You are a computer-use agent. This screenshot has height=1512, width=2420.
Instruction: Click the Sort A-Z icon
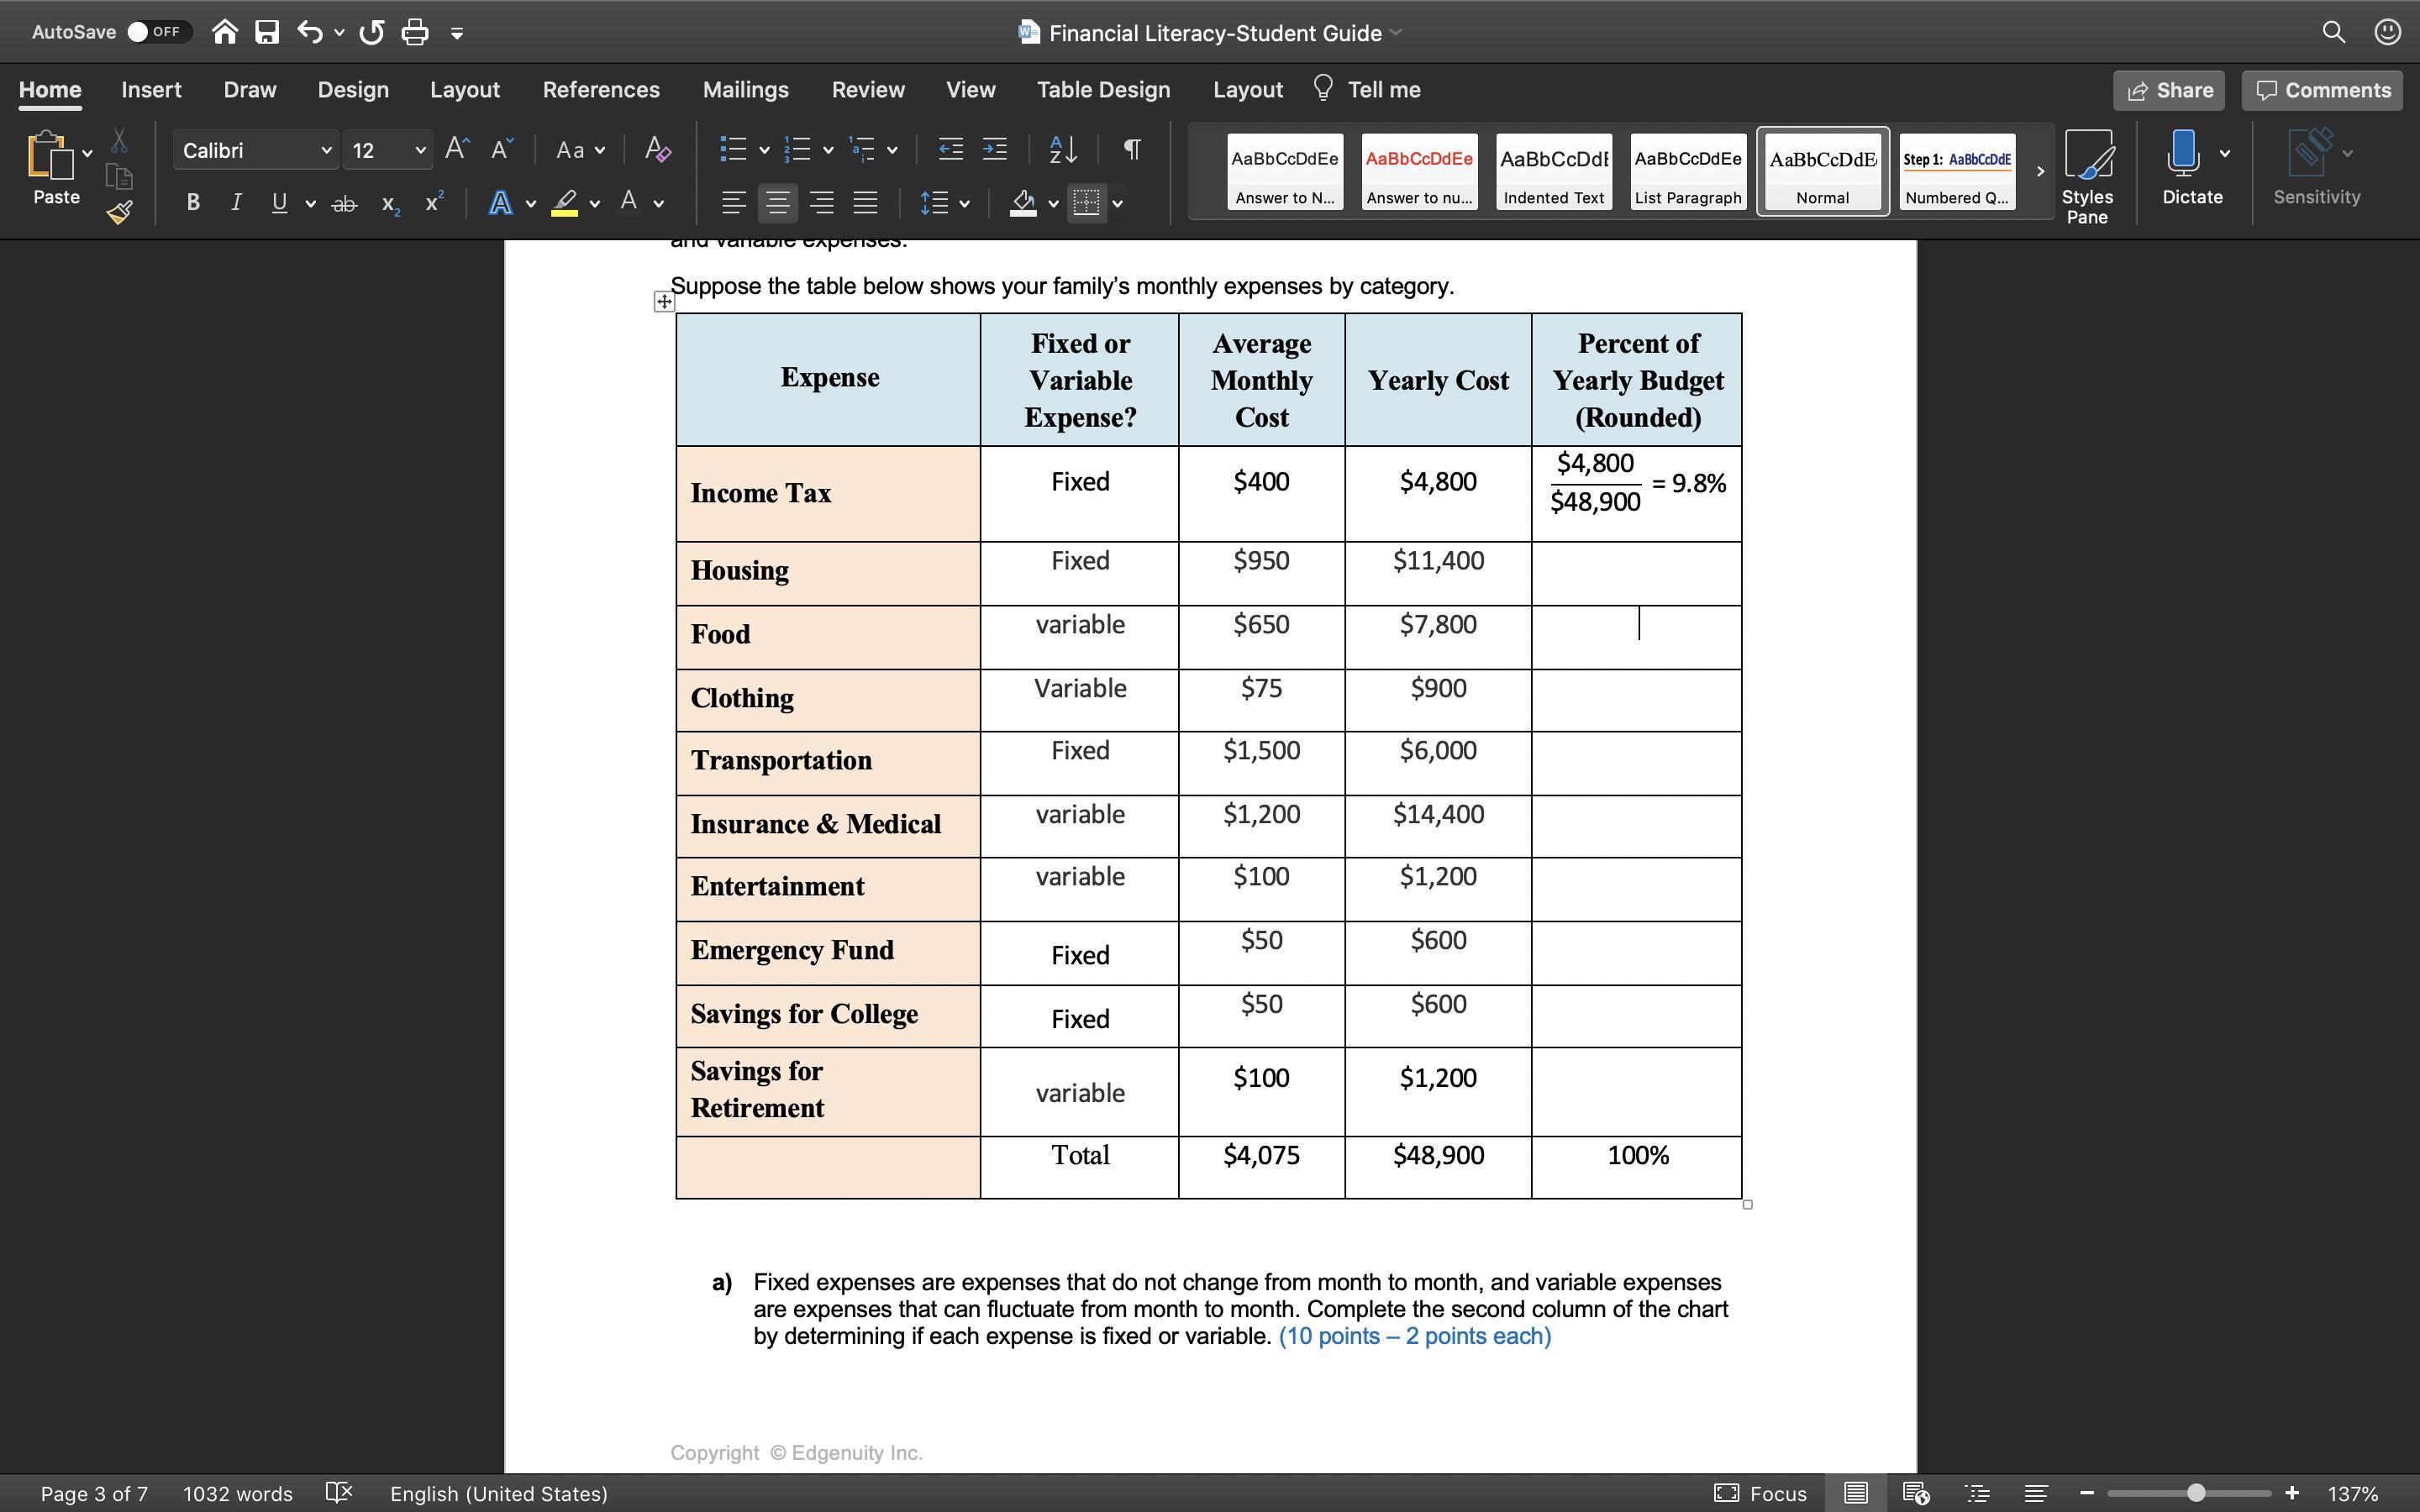coord(1062,150)
